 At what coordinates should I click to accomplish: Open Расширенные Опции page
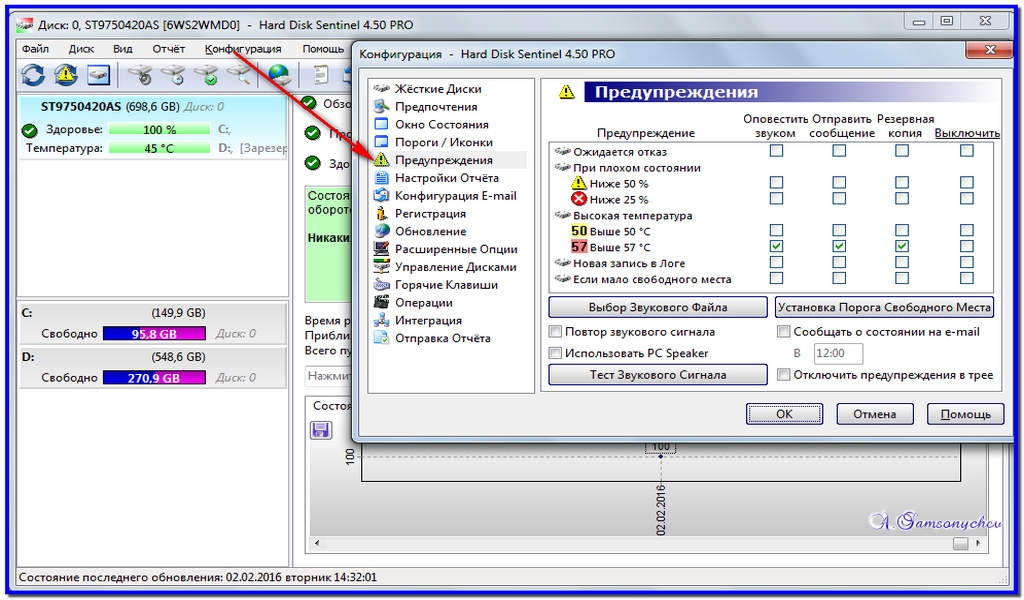click(455, 249)
